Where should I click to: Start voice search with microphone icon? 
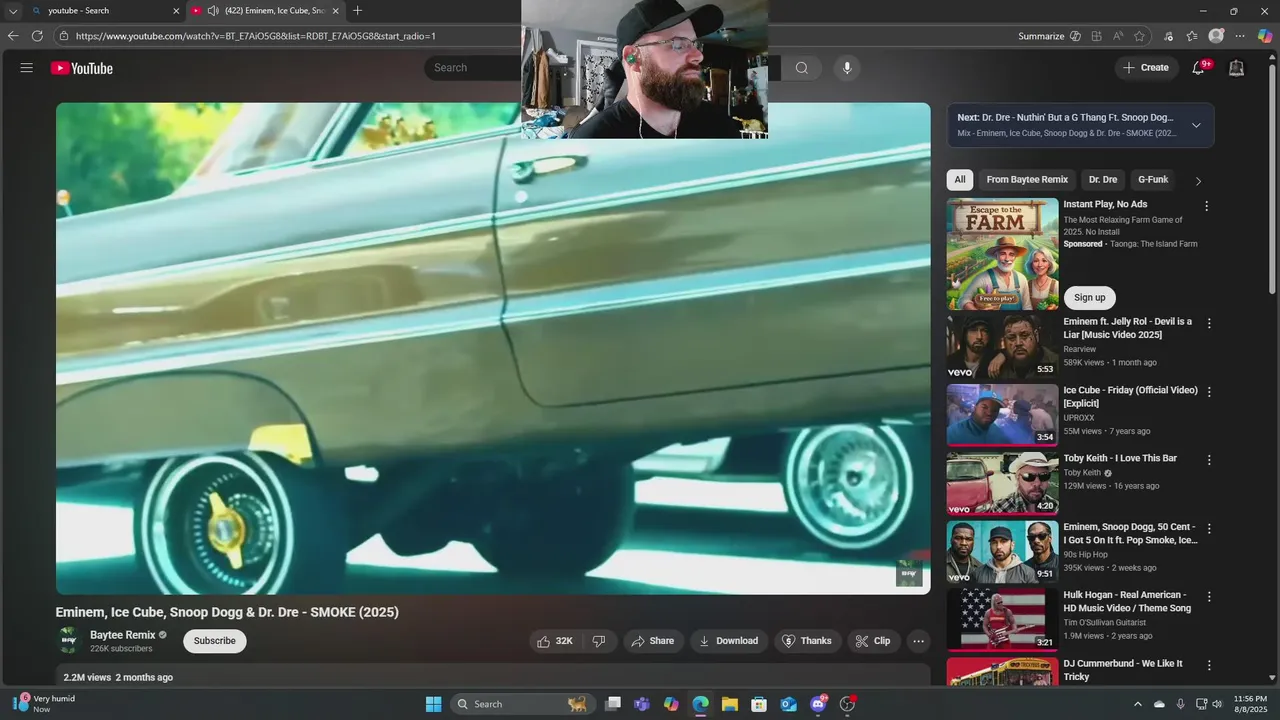point(847,68)
